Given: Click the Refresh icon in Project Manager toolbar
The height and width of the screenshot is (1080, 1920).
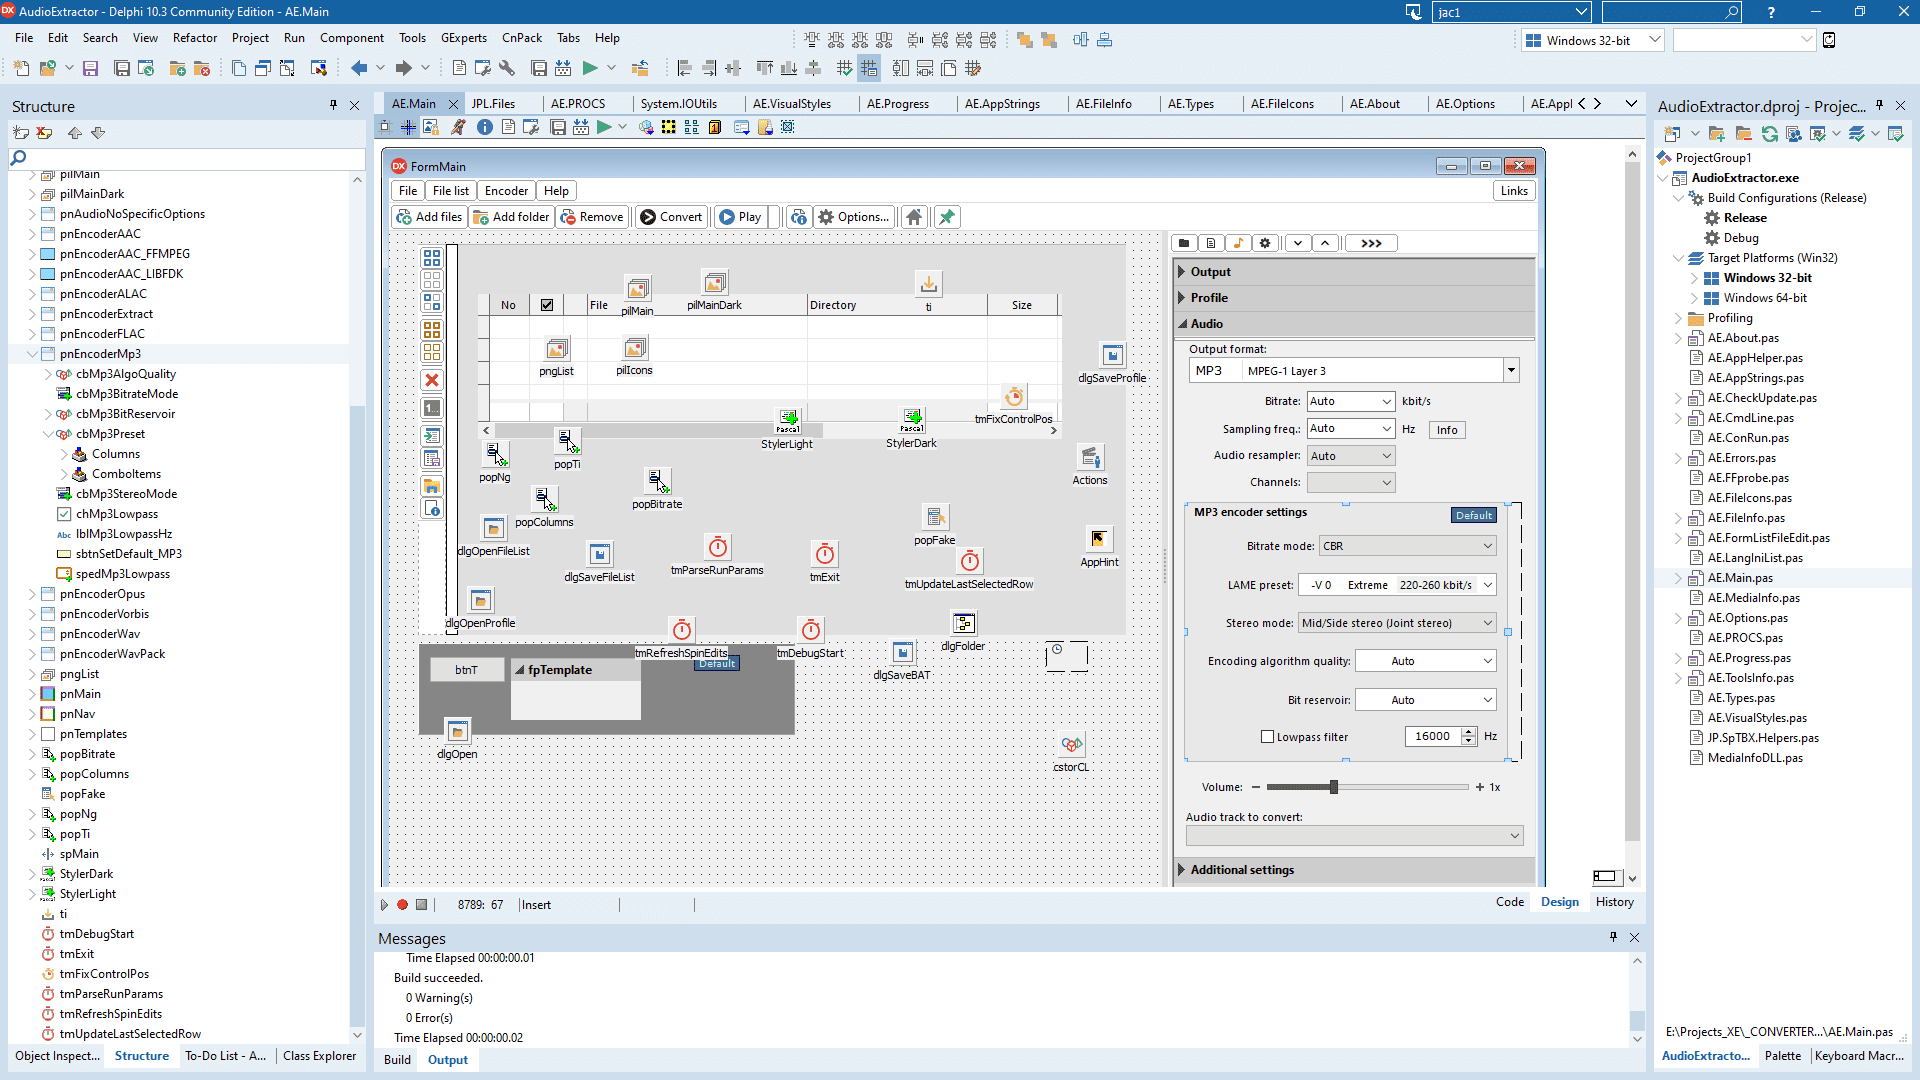Looking at the screenshot, I should (x=1770, y=133).
